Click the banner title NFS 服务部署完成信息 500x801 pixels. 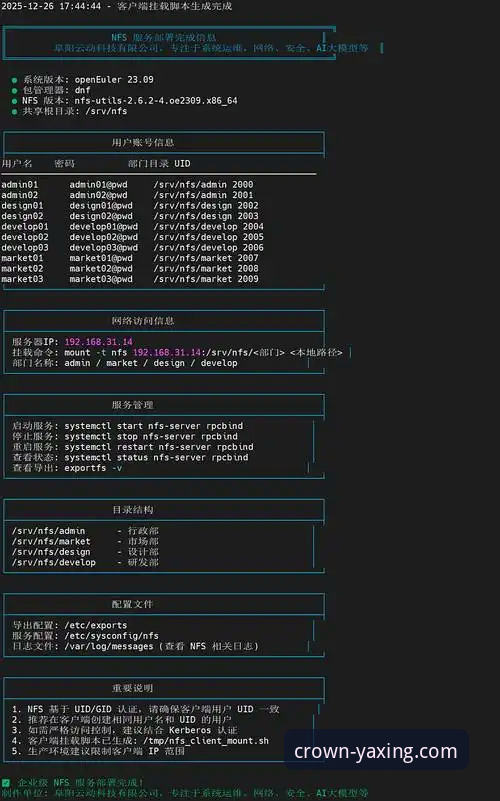[x=163, y=37]
